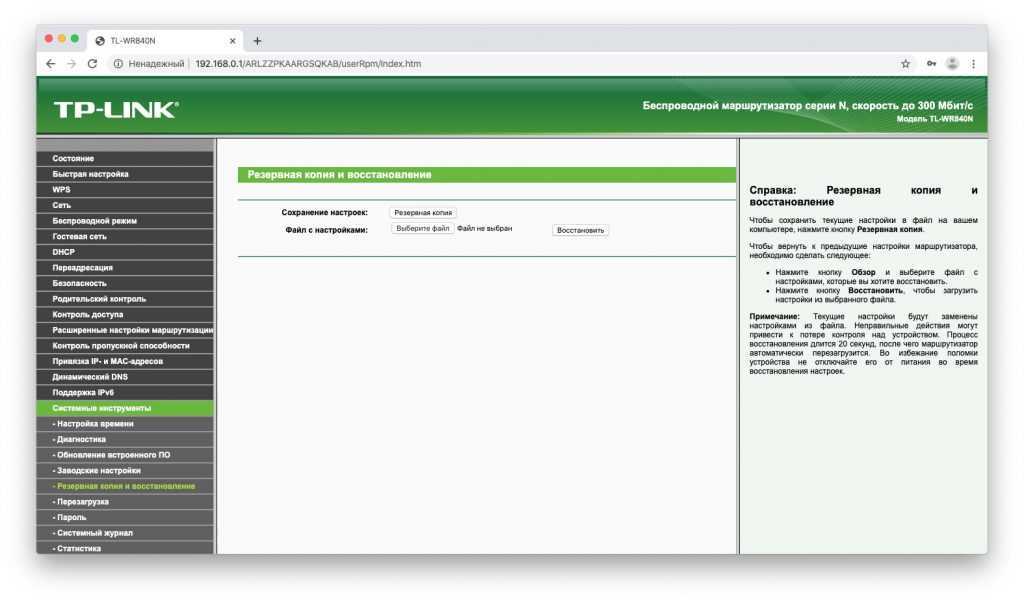Click the browser back arrow

tap(51, 63)
